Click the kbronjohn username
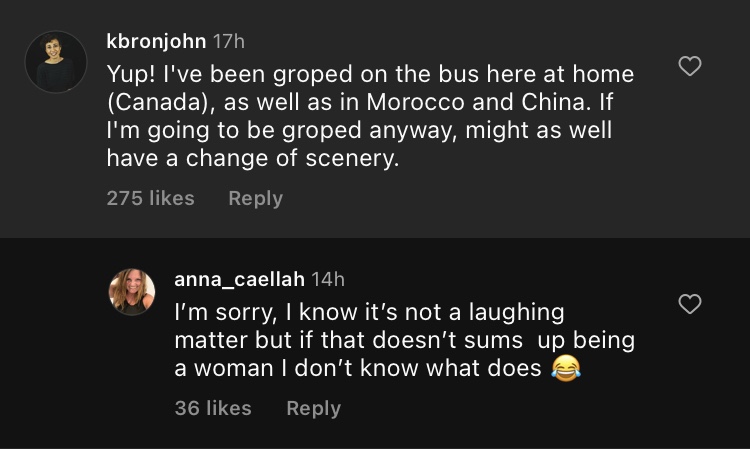Viewport: 750px width, 449px height. [x=156, y=41]
